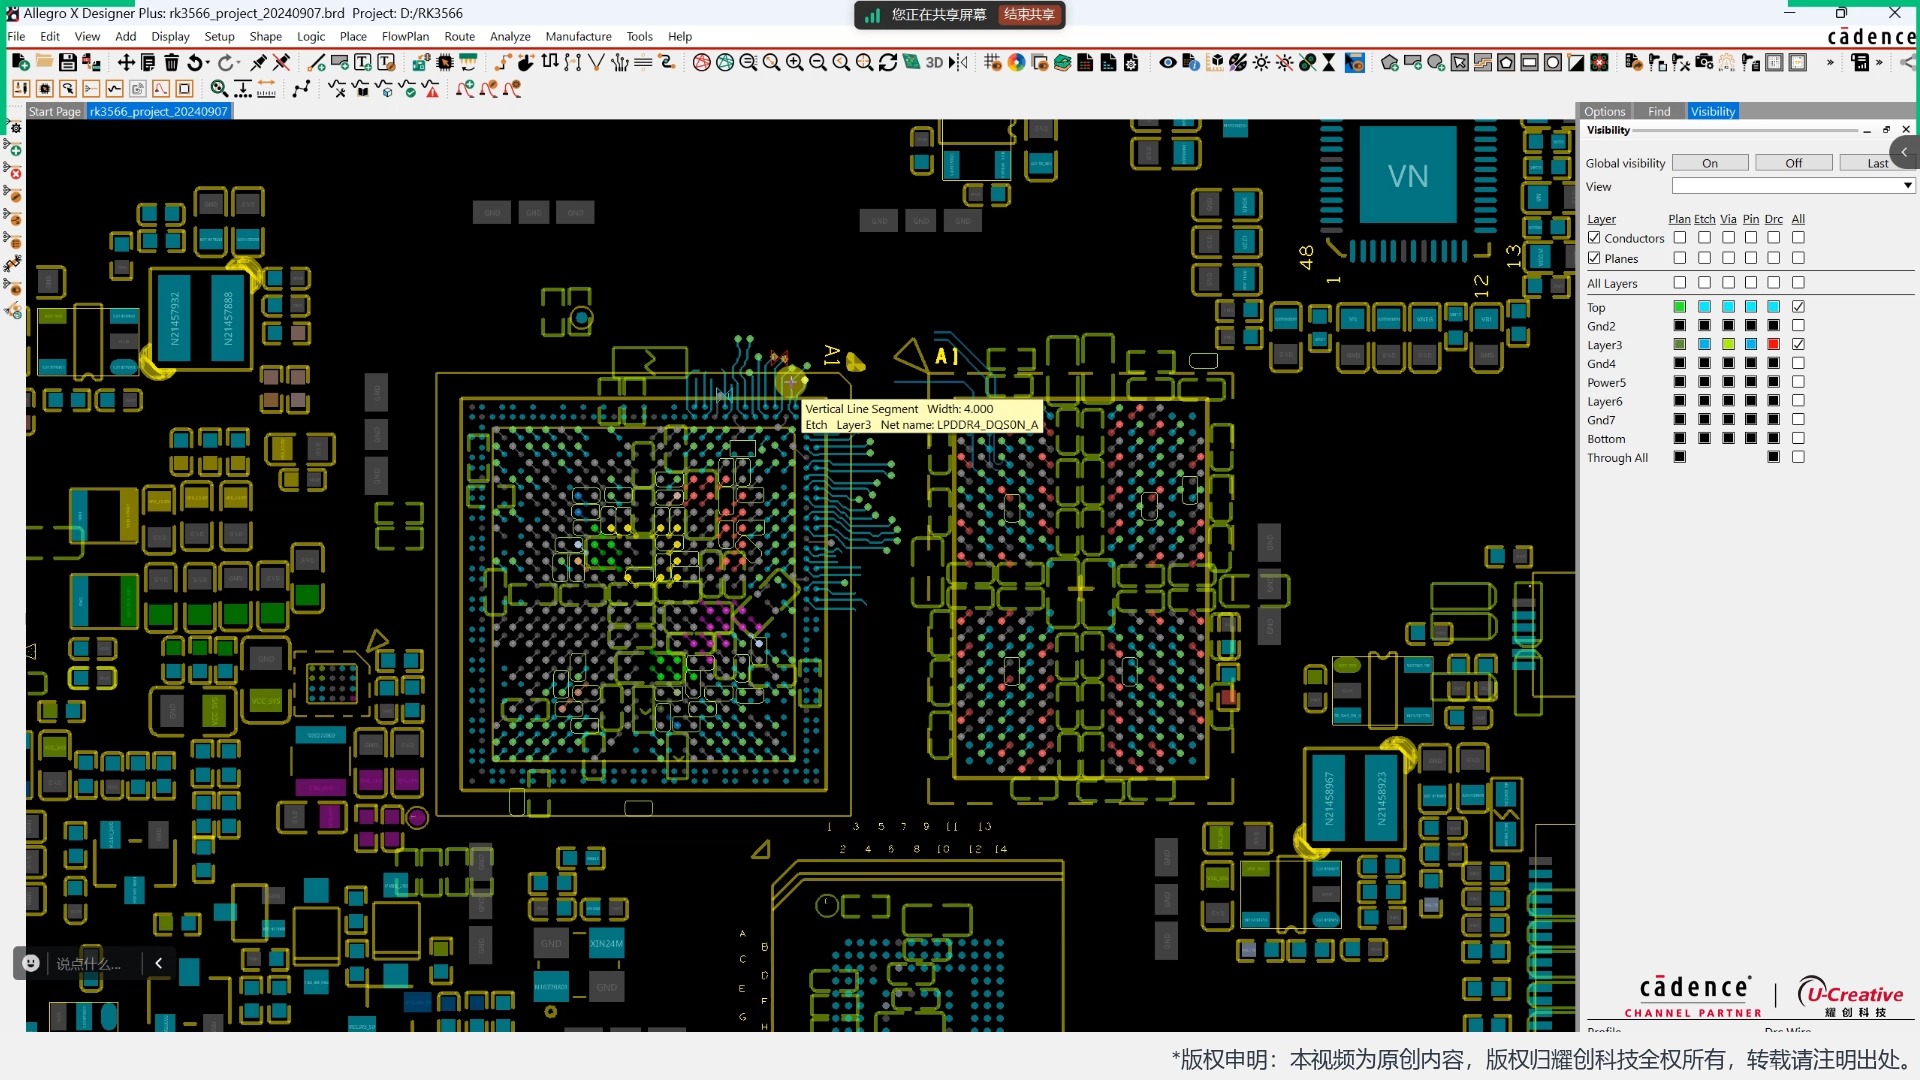Open the File menu

coord(16,36)
